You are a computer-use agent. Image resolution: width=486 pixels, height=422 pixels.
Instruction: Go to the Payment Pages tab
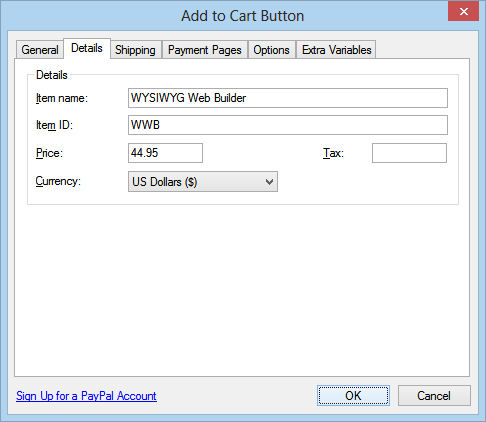205,50
